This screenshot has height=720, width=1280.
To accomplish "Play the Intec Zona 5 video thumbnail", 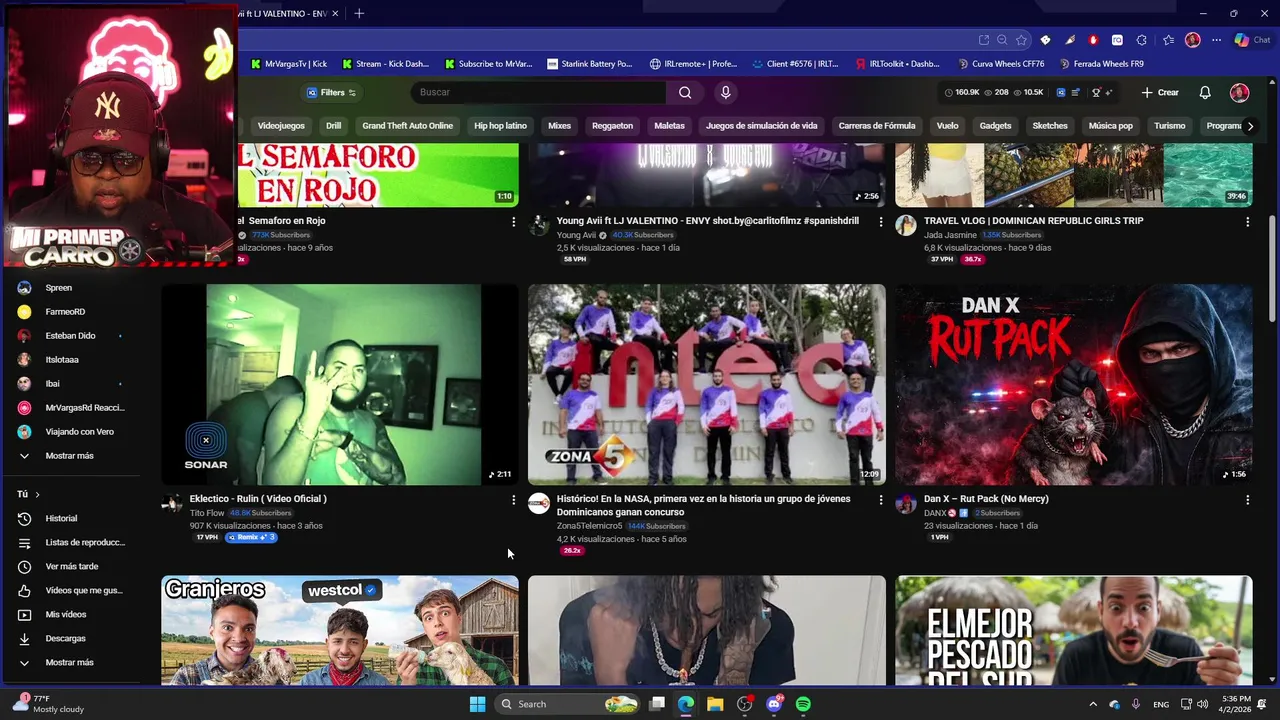I will pyautogui.click(x=707, y=385).
